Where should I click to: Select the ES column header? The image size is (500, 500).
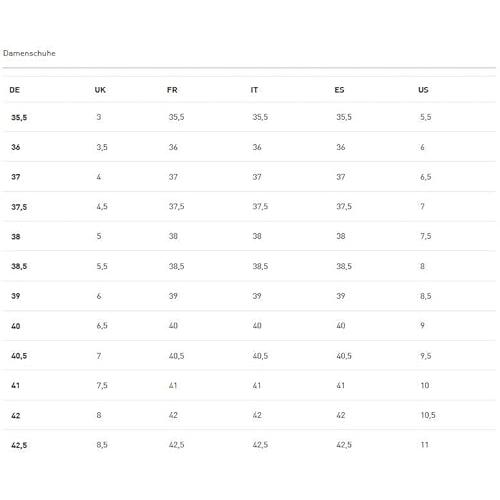click(340, 90)
